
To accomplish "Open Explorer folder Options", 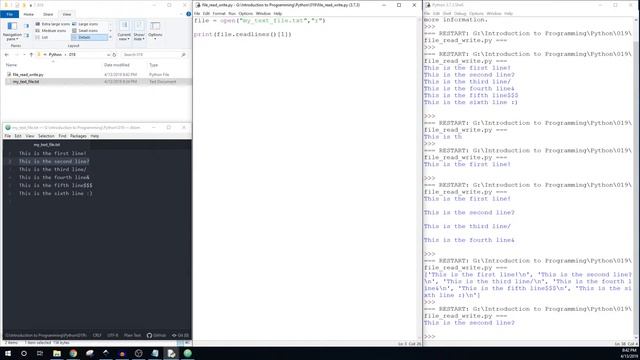I will tap(155, 31).
